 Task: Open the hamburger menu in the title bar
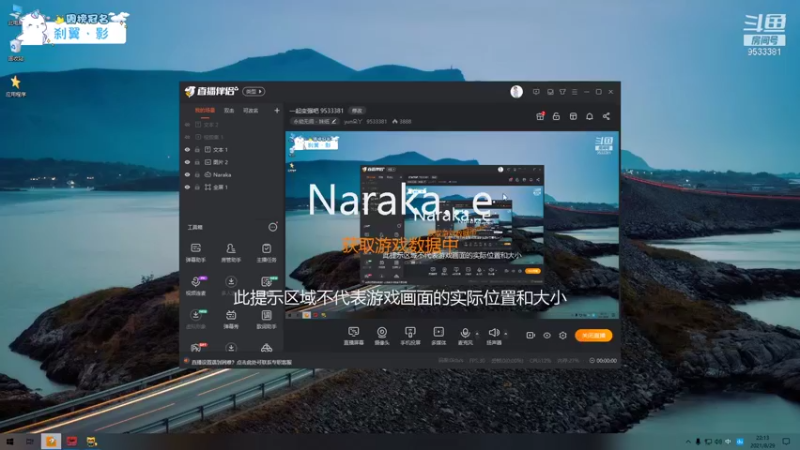coord(574,92)
